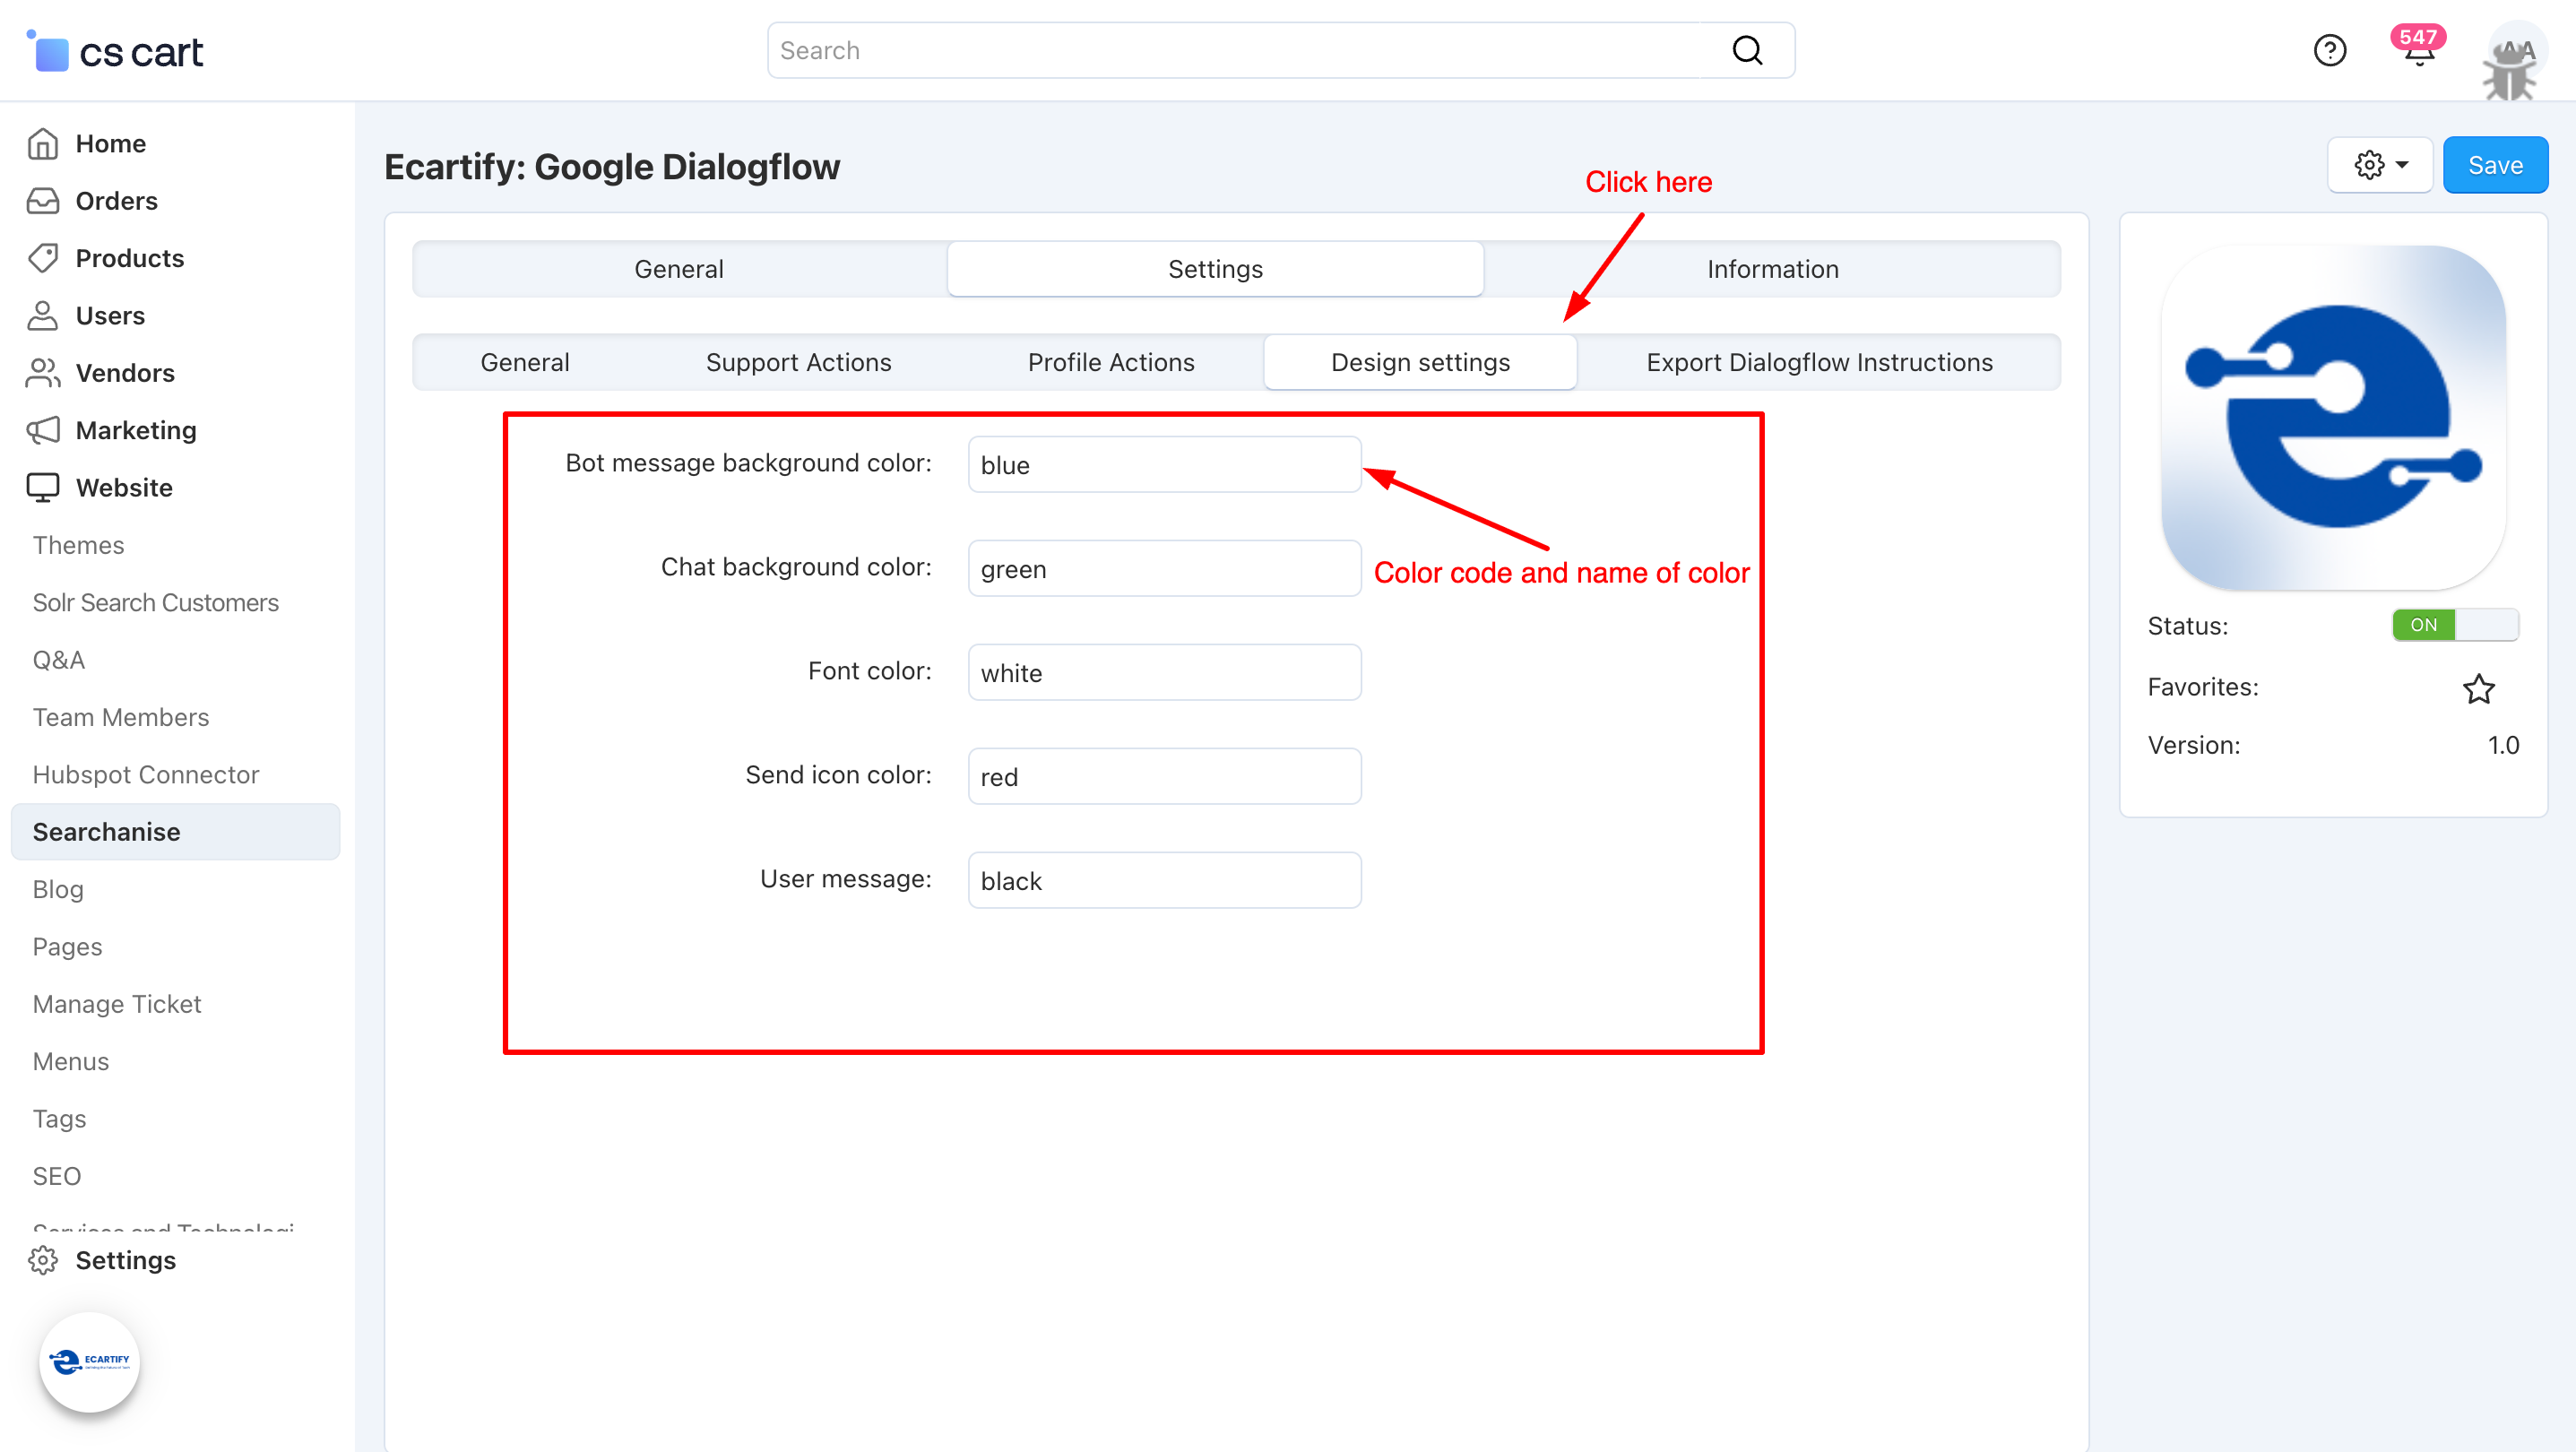Open the Support Actions sub-tab
This screenshot has width=2576, height=1452.
[x=798, y=362]
